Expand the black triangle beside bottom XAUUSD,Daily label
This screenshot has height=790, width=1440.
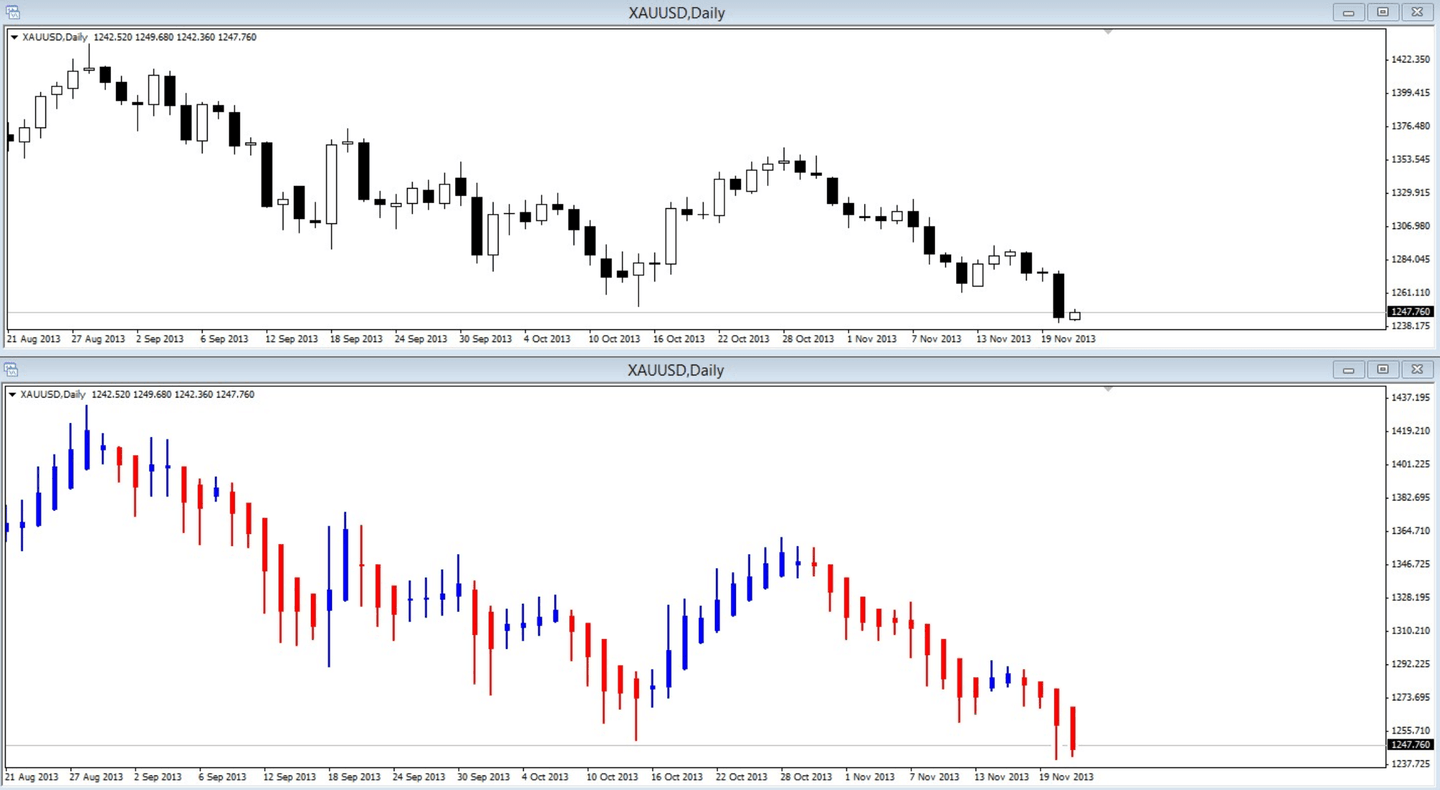click(x=14, y=395)
